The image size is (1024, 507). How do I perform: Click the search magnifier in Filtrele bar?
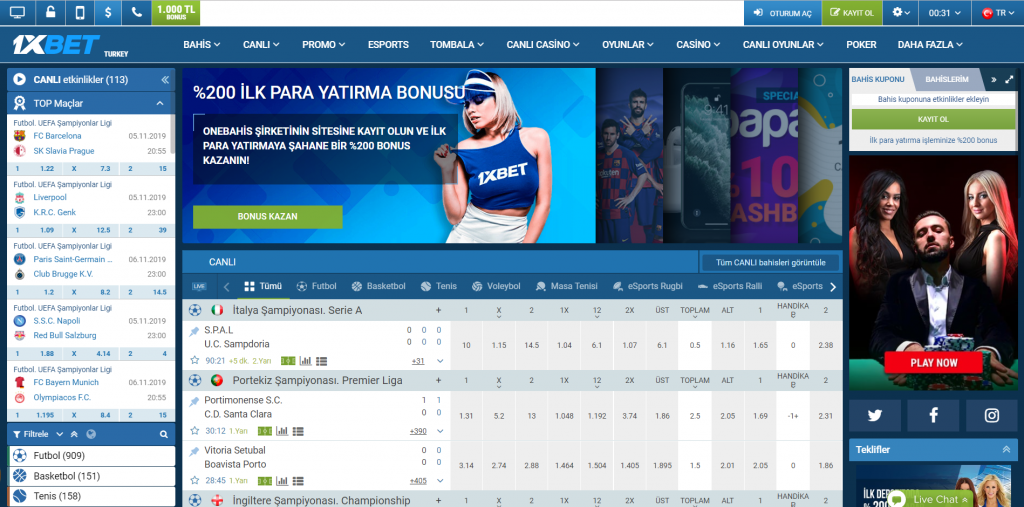click(x=165, y=434)
